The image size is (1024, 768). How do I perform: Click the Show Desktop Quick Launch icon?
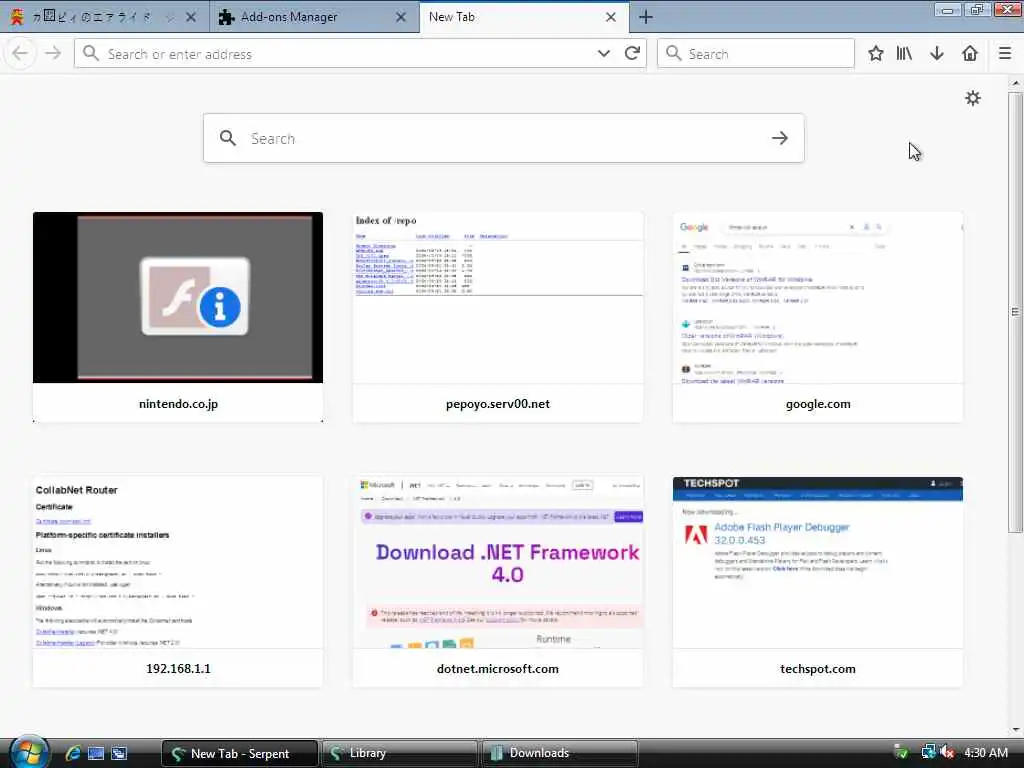96,753
